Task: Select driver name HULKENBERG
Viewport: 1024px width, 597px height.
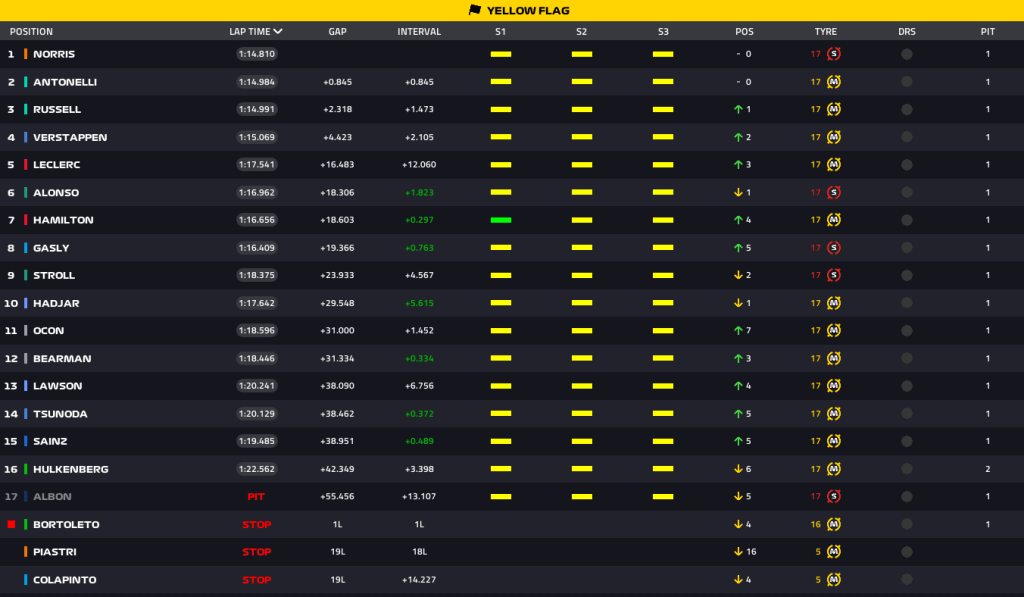Action: coord(71,469)
